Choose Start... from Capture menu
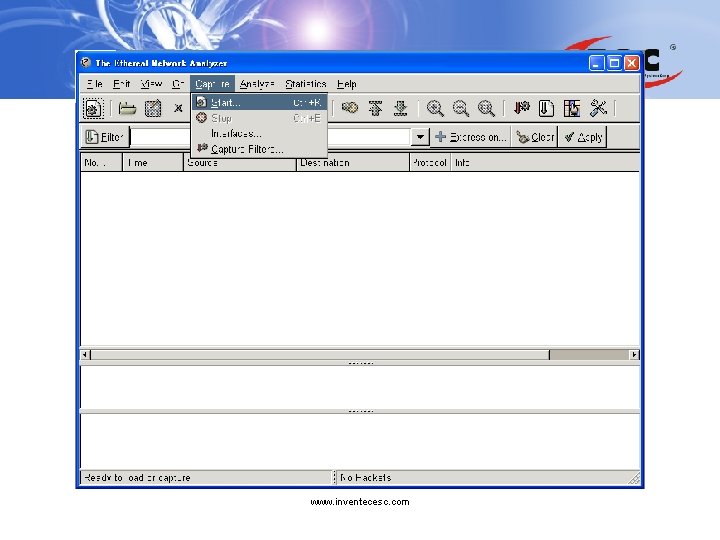 (259, 102)
